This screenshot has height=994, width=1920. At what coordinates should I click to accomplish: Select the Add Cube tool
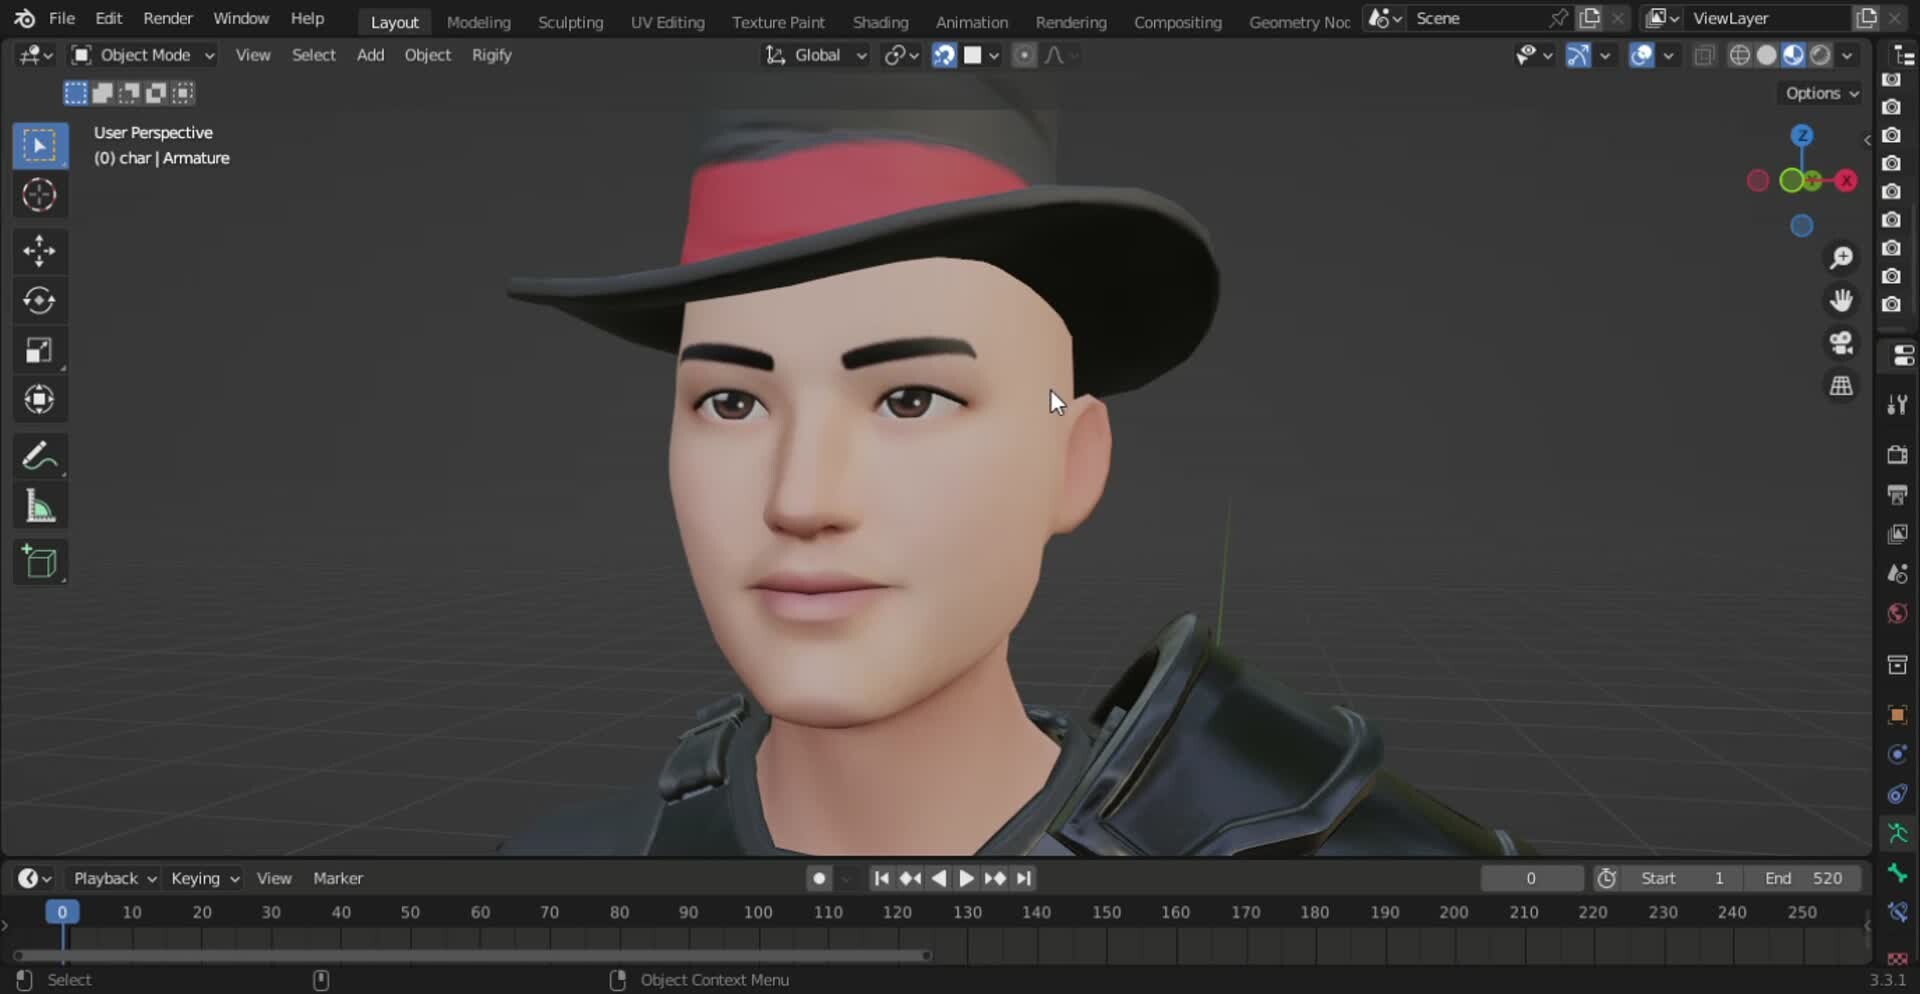[x=39, y=561]
